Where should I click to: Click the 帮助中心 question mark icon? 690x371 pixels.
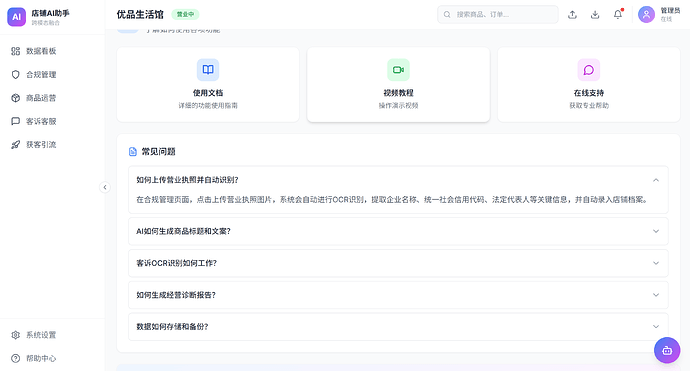tap(15, 358)
